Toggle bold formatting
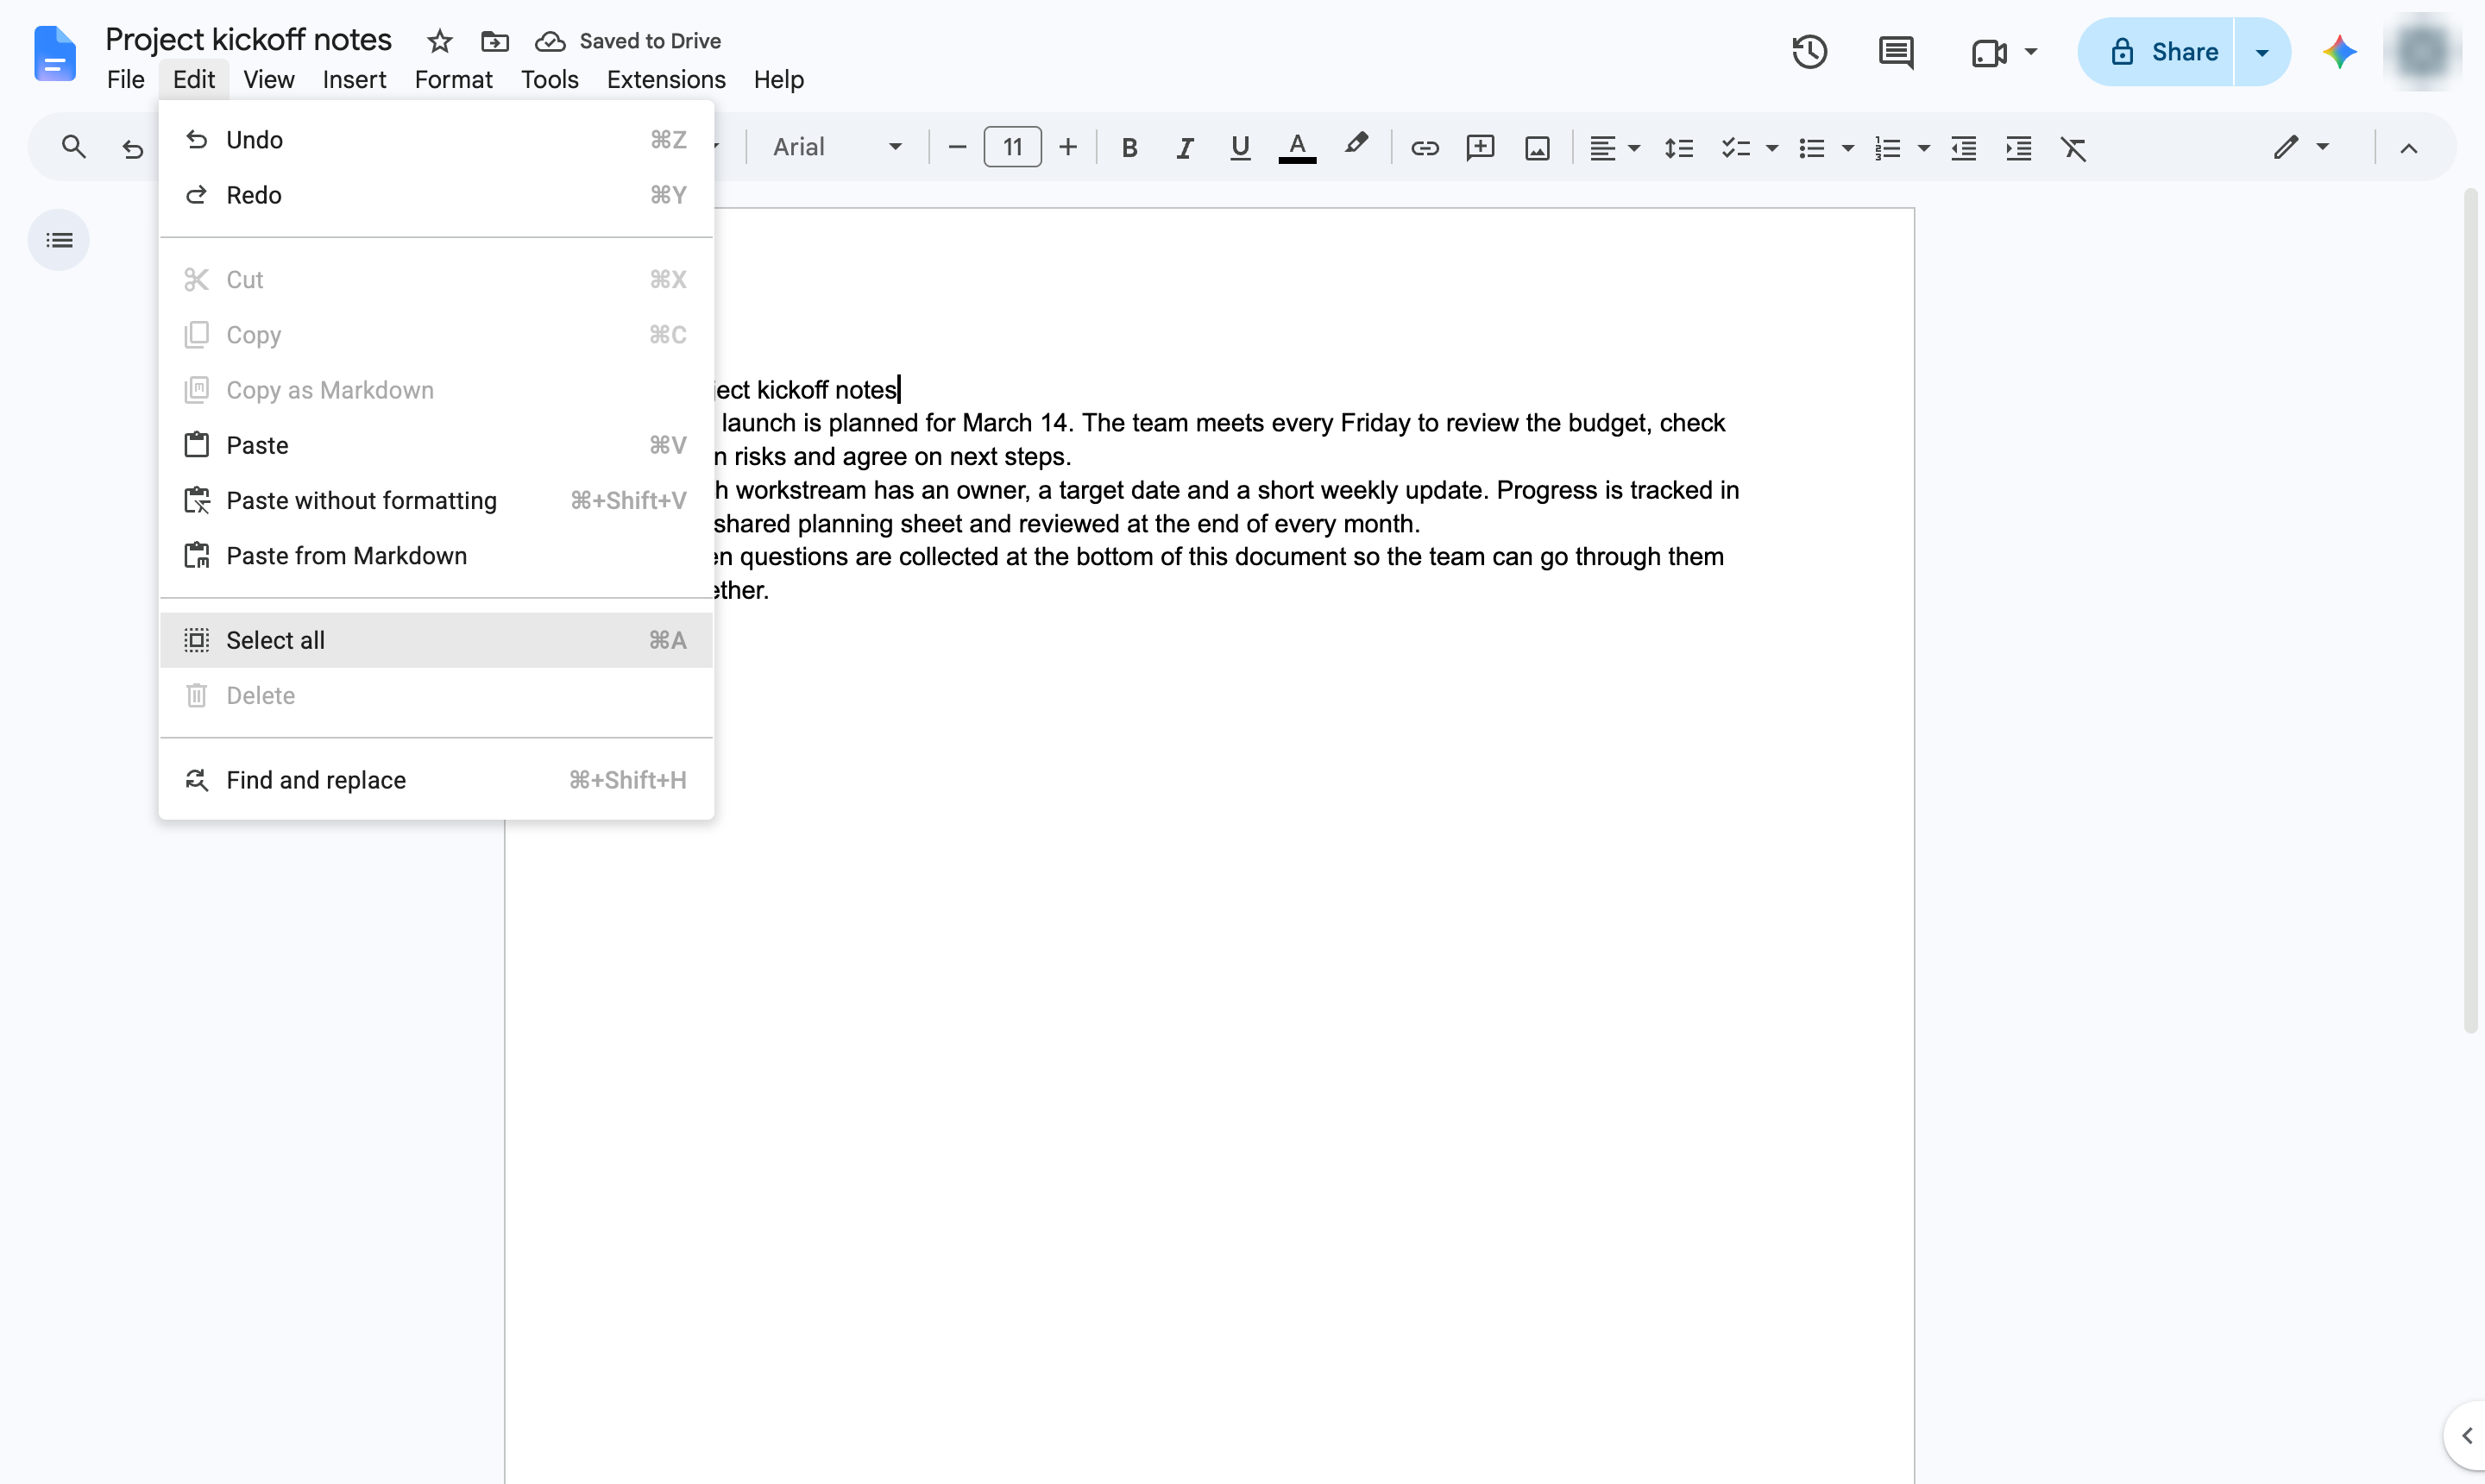Screen dimensions: 2485x1484 click(1129, 148)
